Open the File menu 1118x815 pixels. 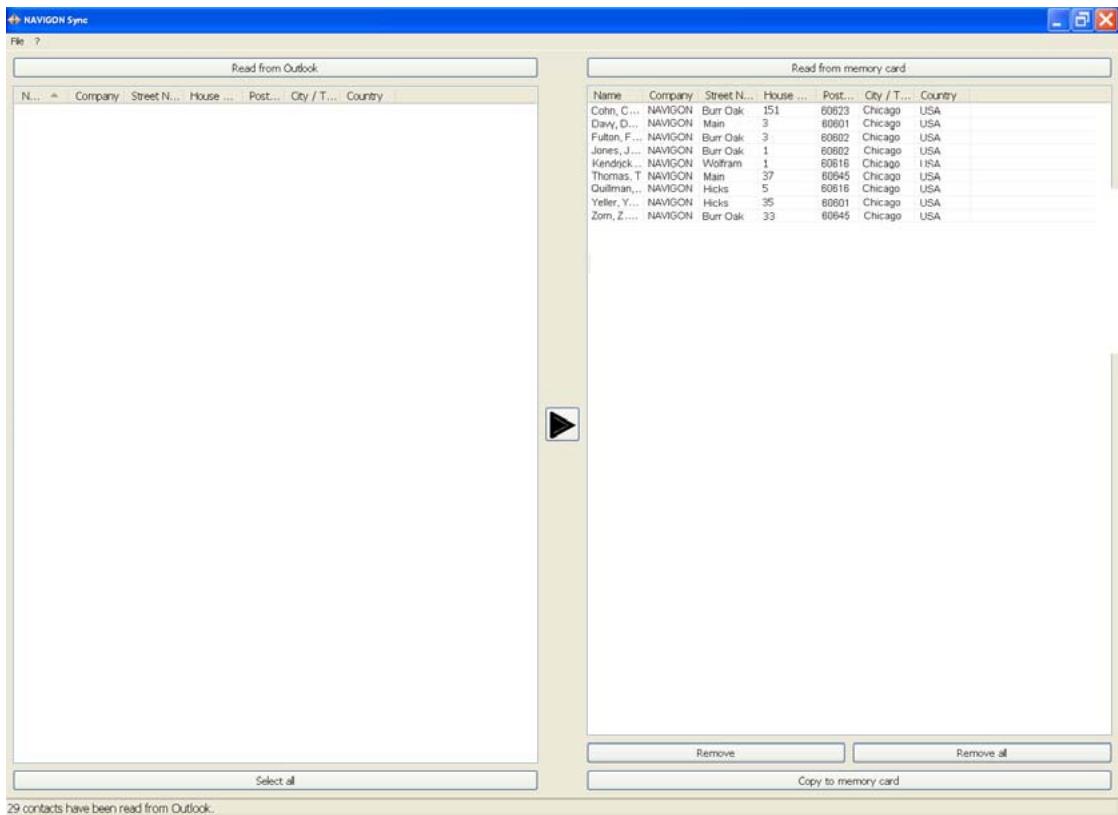tap(17, 41)
